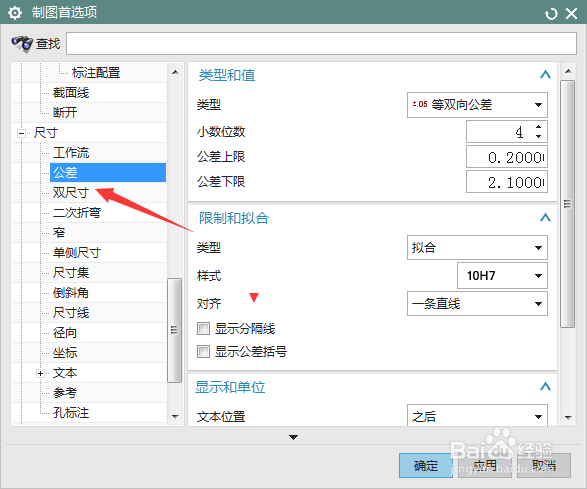Click the 查找 search input field
587x489 pixels.
point(321,43)
